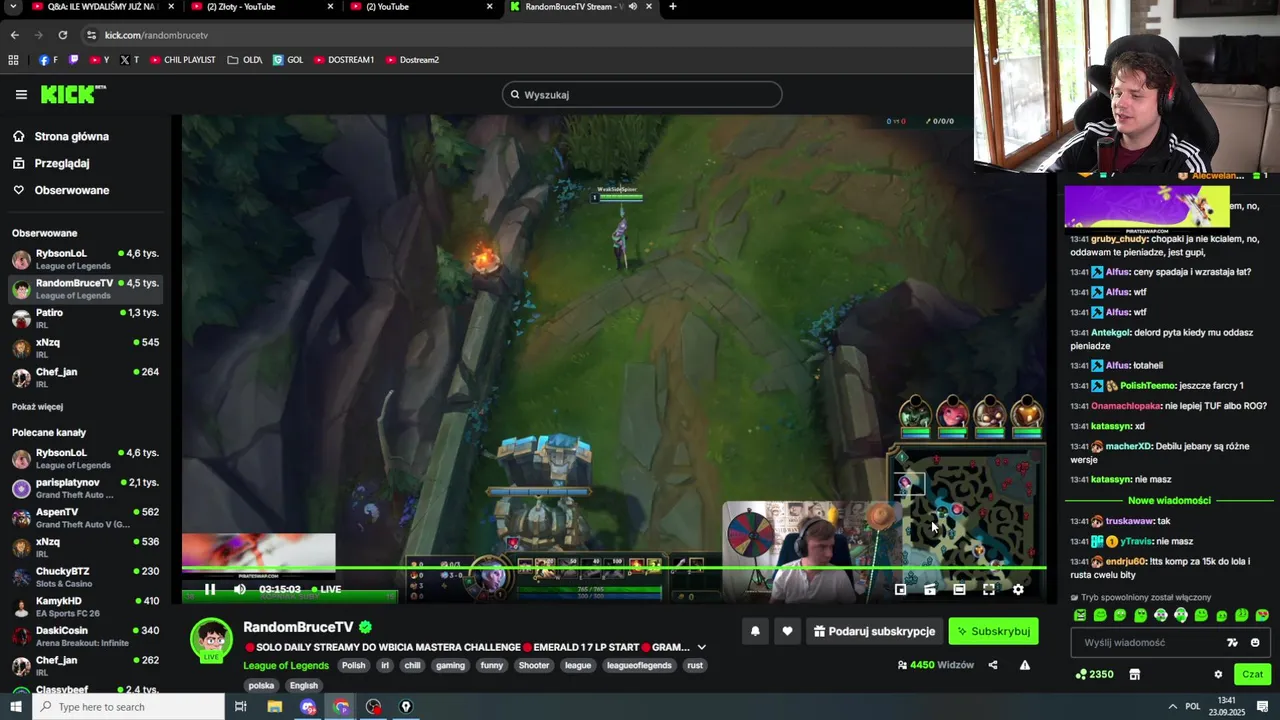Open the Chrome apps grid icon

14,60
